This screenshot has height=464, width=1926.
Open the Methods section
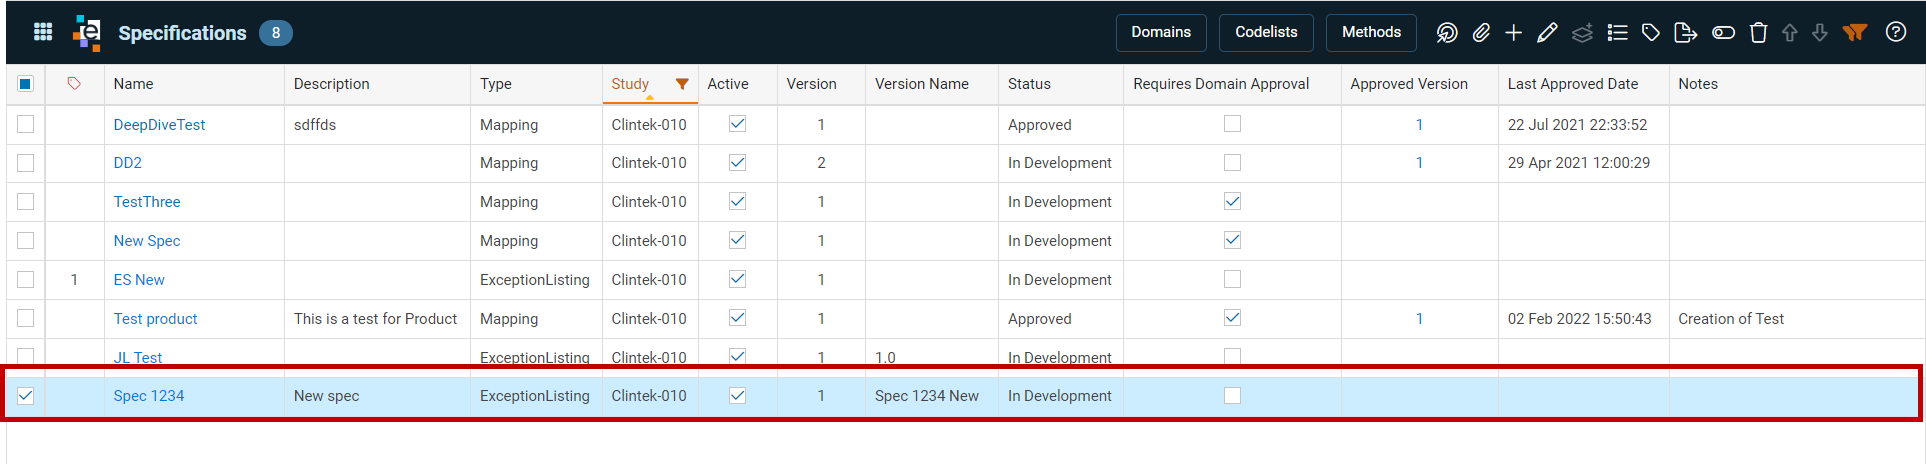pos(1371,32)
